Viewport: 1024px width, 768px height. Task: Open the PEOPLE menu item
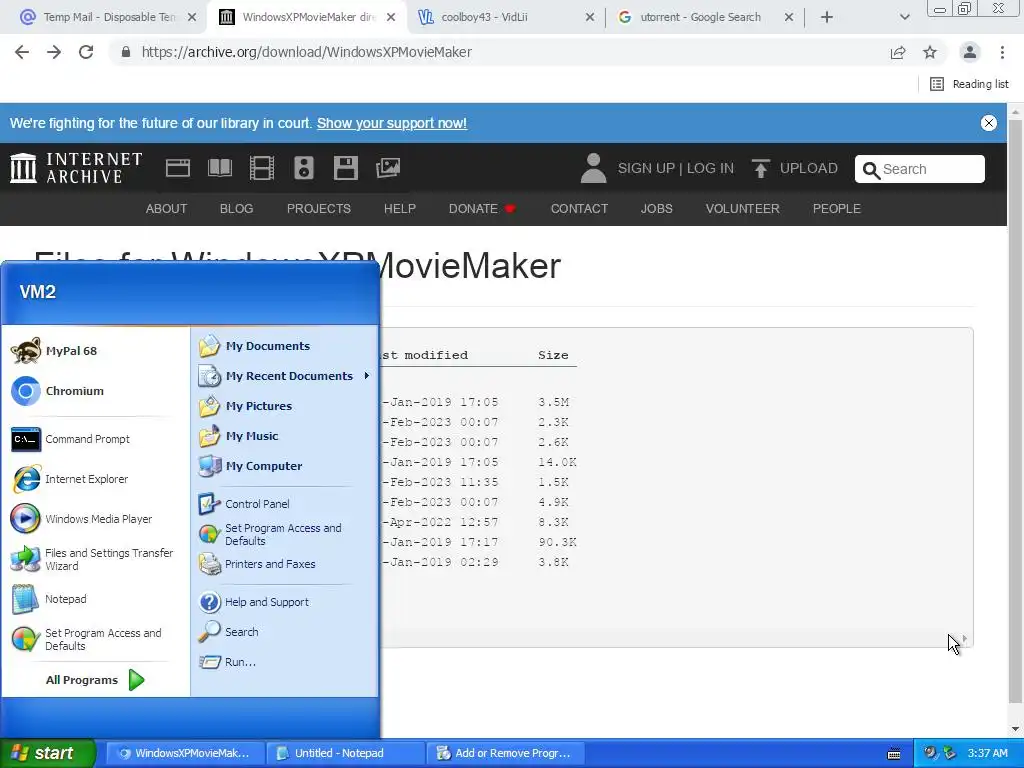tap(837, 209)
